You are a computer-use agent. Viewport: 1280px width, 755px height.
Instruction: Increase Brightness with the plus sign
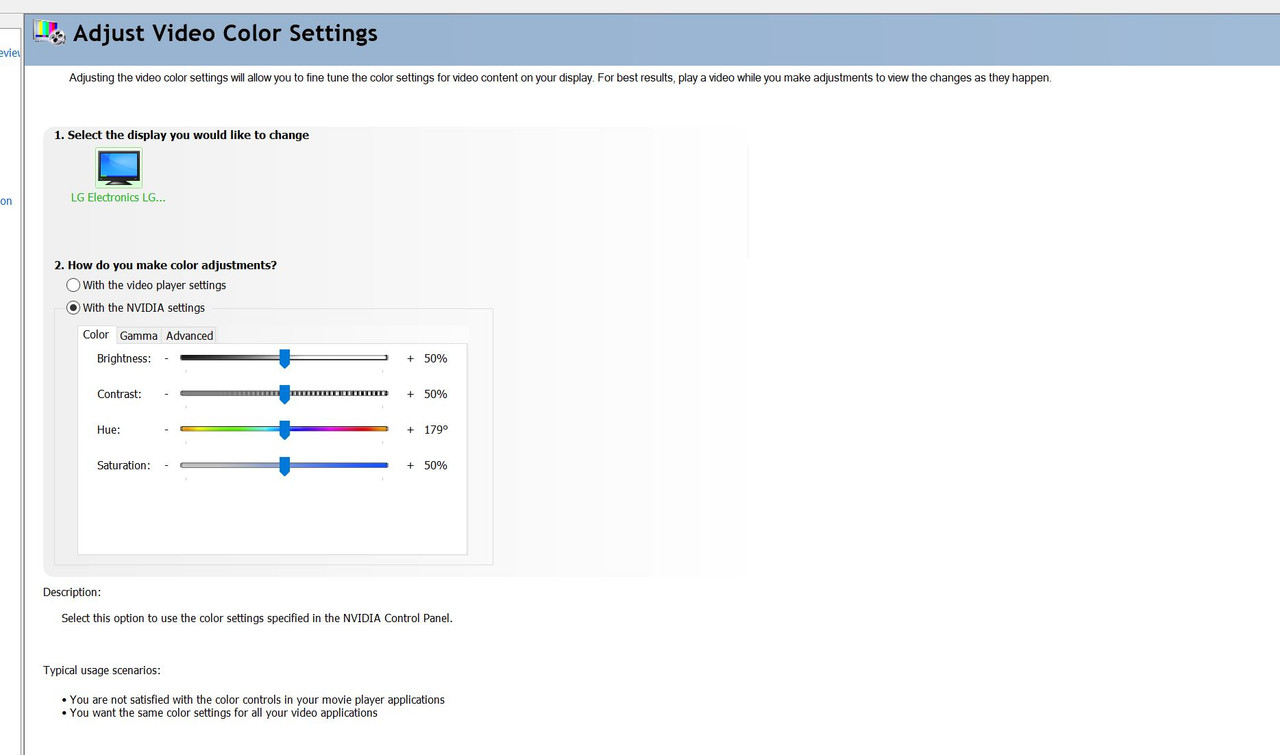(410, 358)
